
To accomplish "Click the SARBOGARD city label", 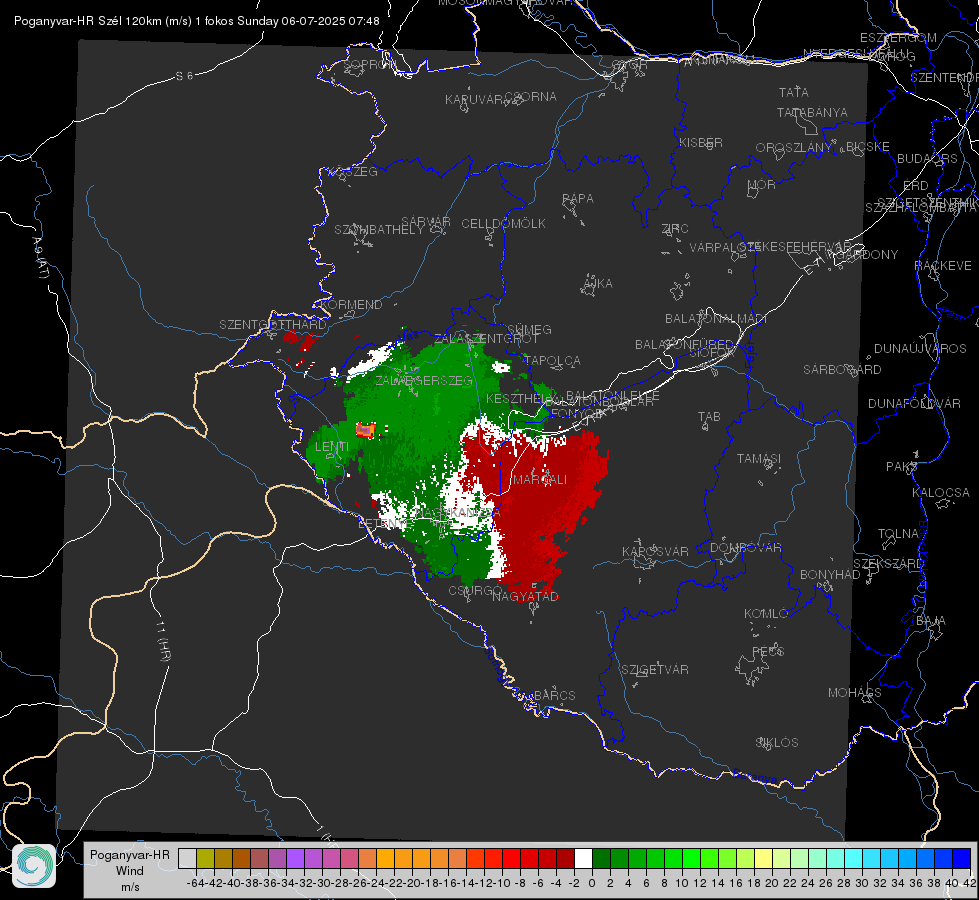I will point(842,370).
